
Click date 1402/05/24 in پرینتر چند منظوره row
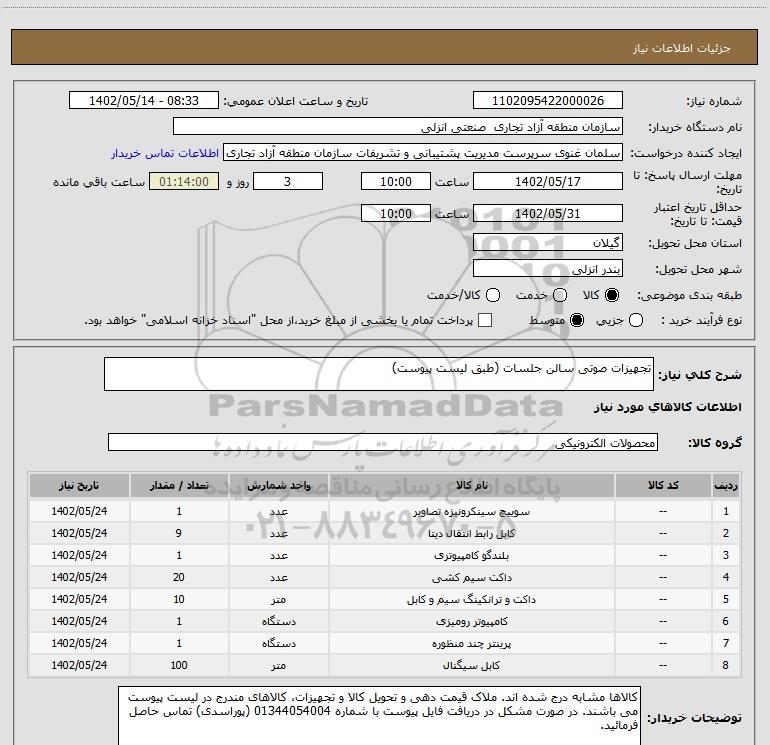tap(79, 643)
